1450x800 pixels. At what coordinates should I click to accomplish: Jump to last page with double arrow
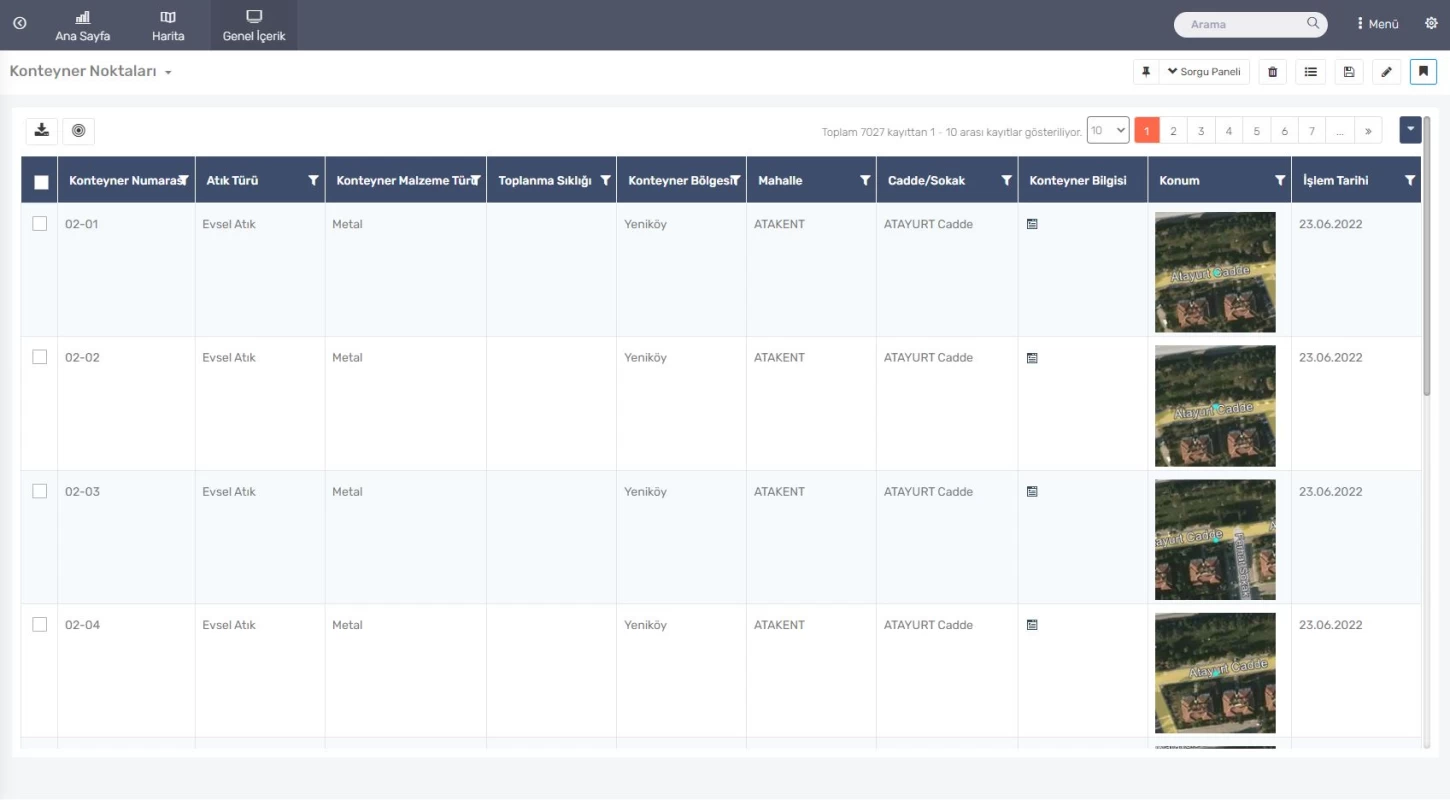click(x=1368, y=131)
